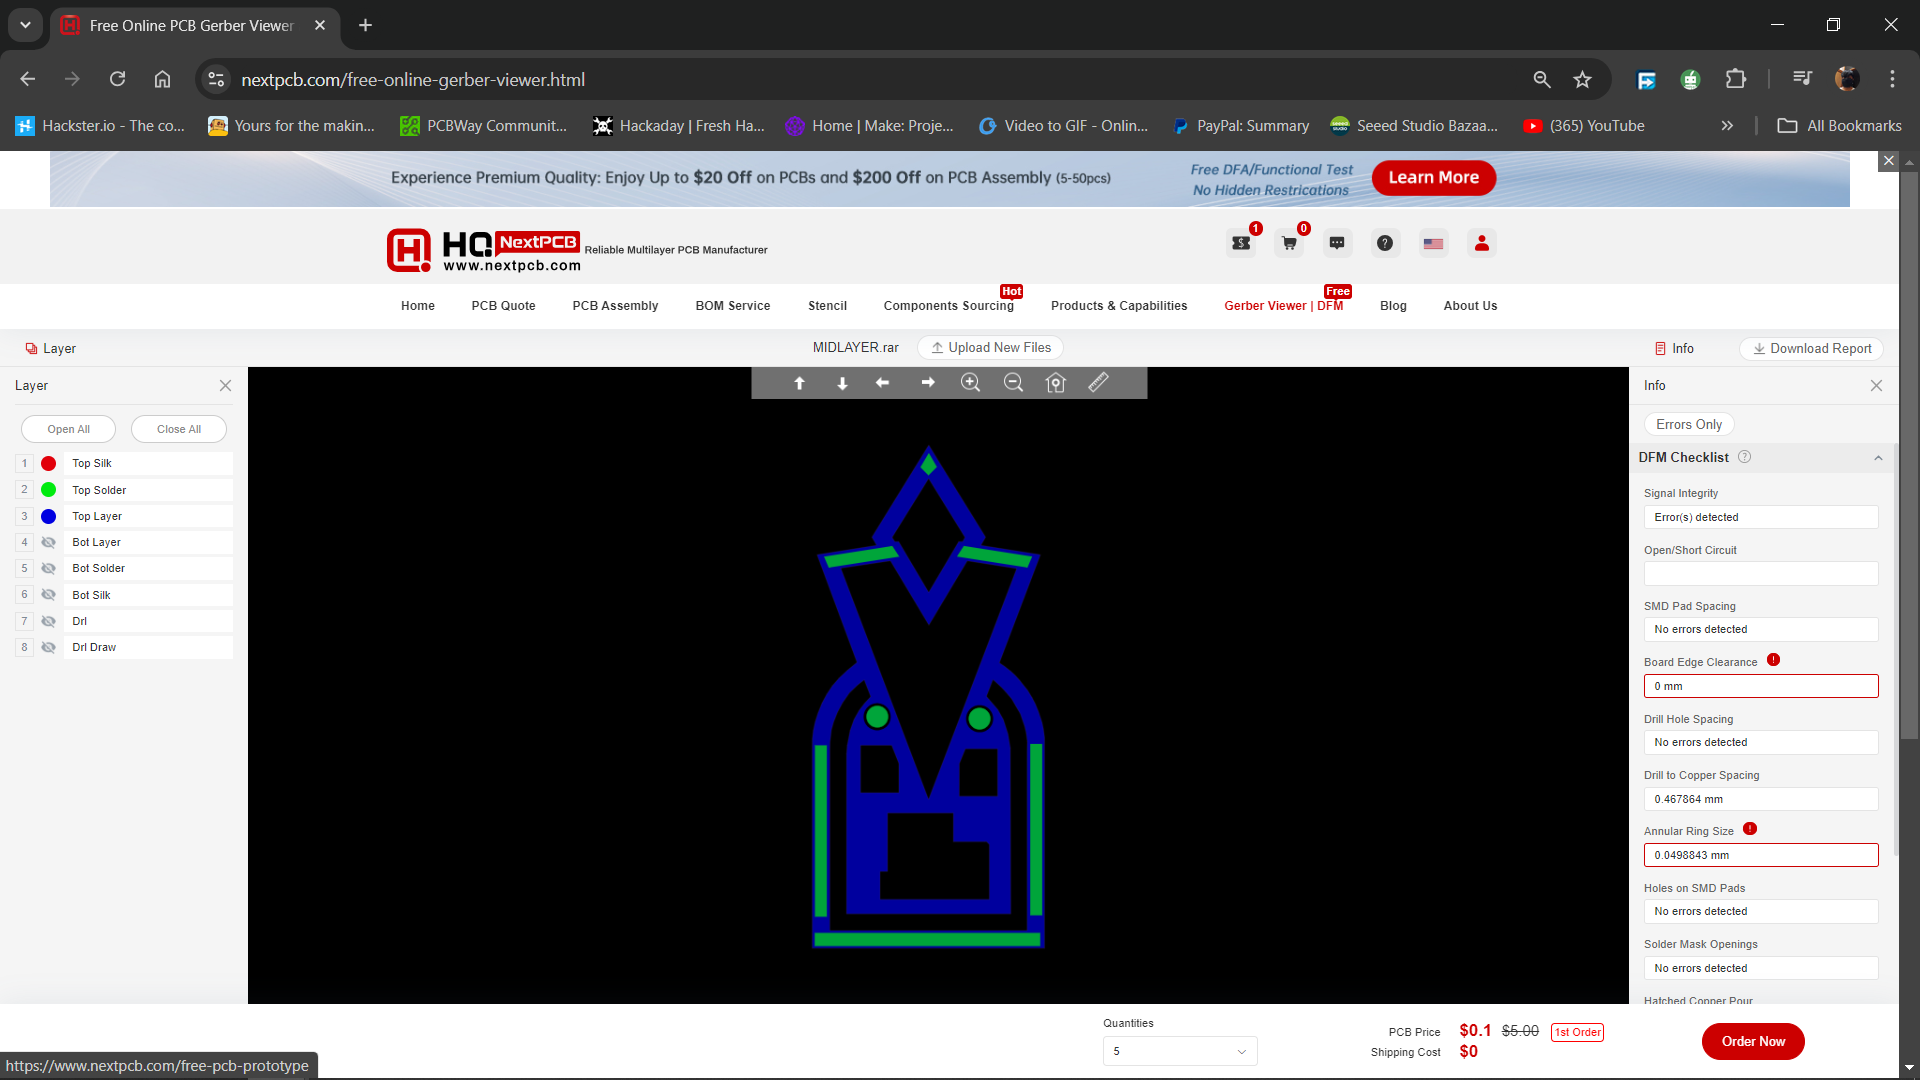Open the Quantities dropdown

1180,1051
